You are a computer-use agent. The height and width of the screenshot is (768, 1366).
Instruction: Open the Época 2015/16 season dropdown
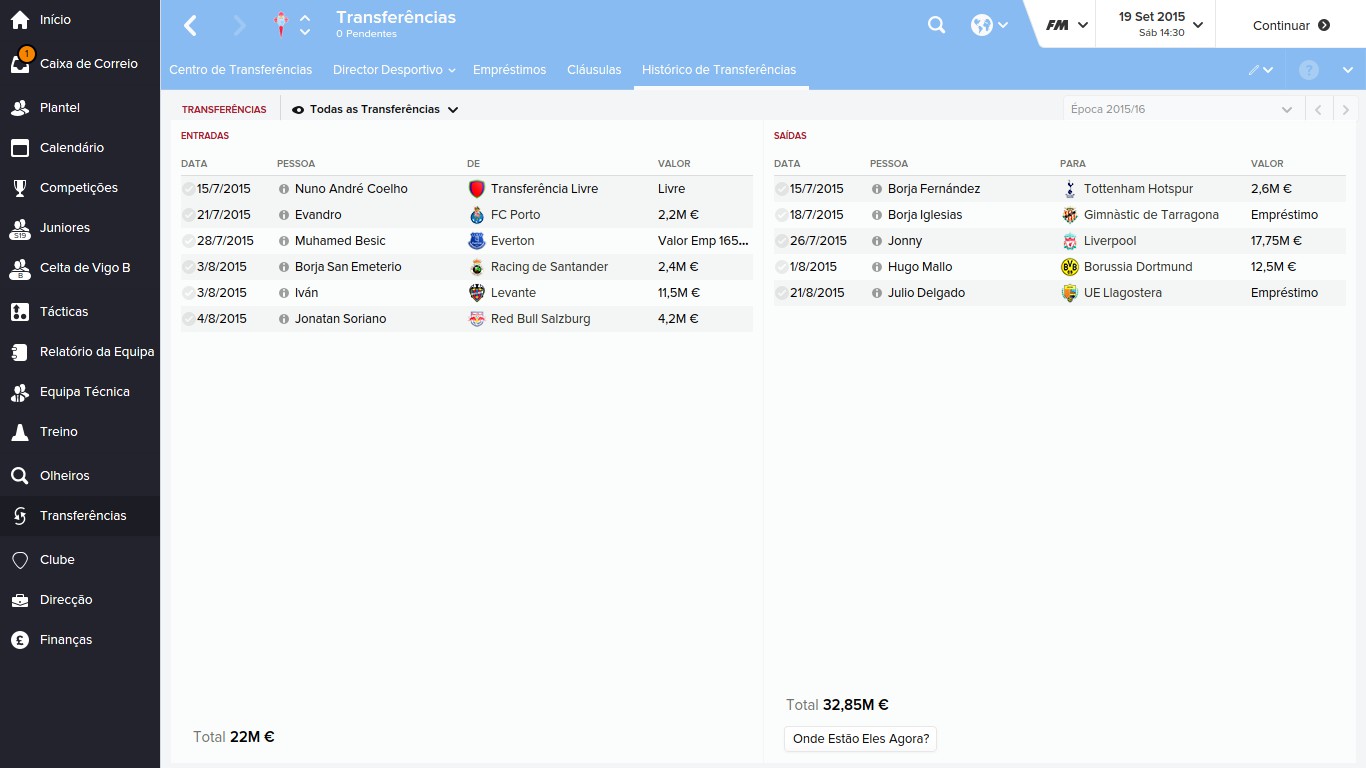(x=1183, y=109)
